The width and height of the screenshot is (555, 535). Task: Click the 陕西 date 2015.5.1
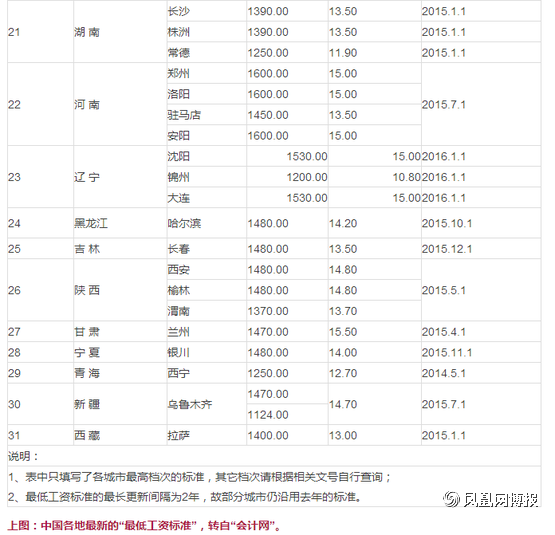481,290
